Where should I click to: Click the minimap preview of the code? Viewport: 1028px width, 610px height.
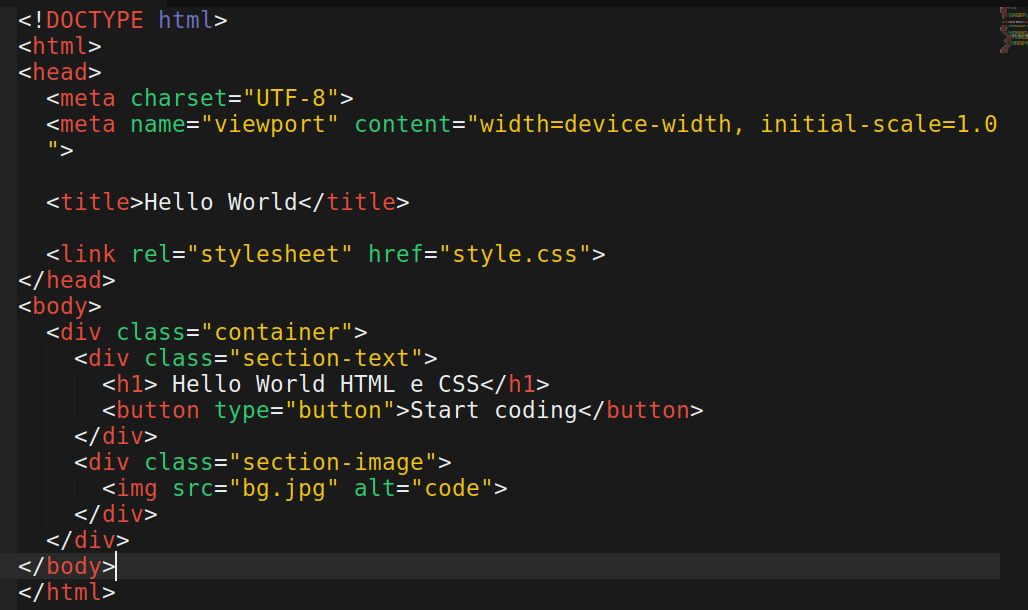click(1013, 30)
